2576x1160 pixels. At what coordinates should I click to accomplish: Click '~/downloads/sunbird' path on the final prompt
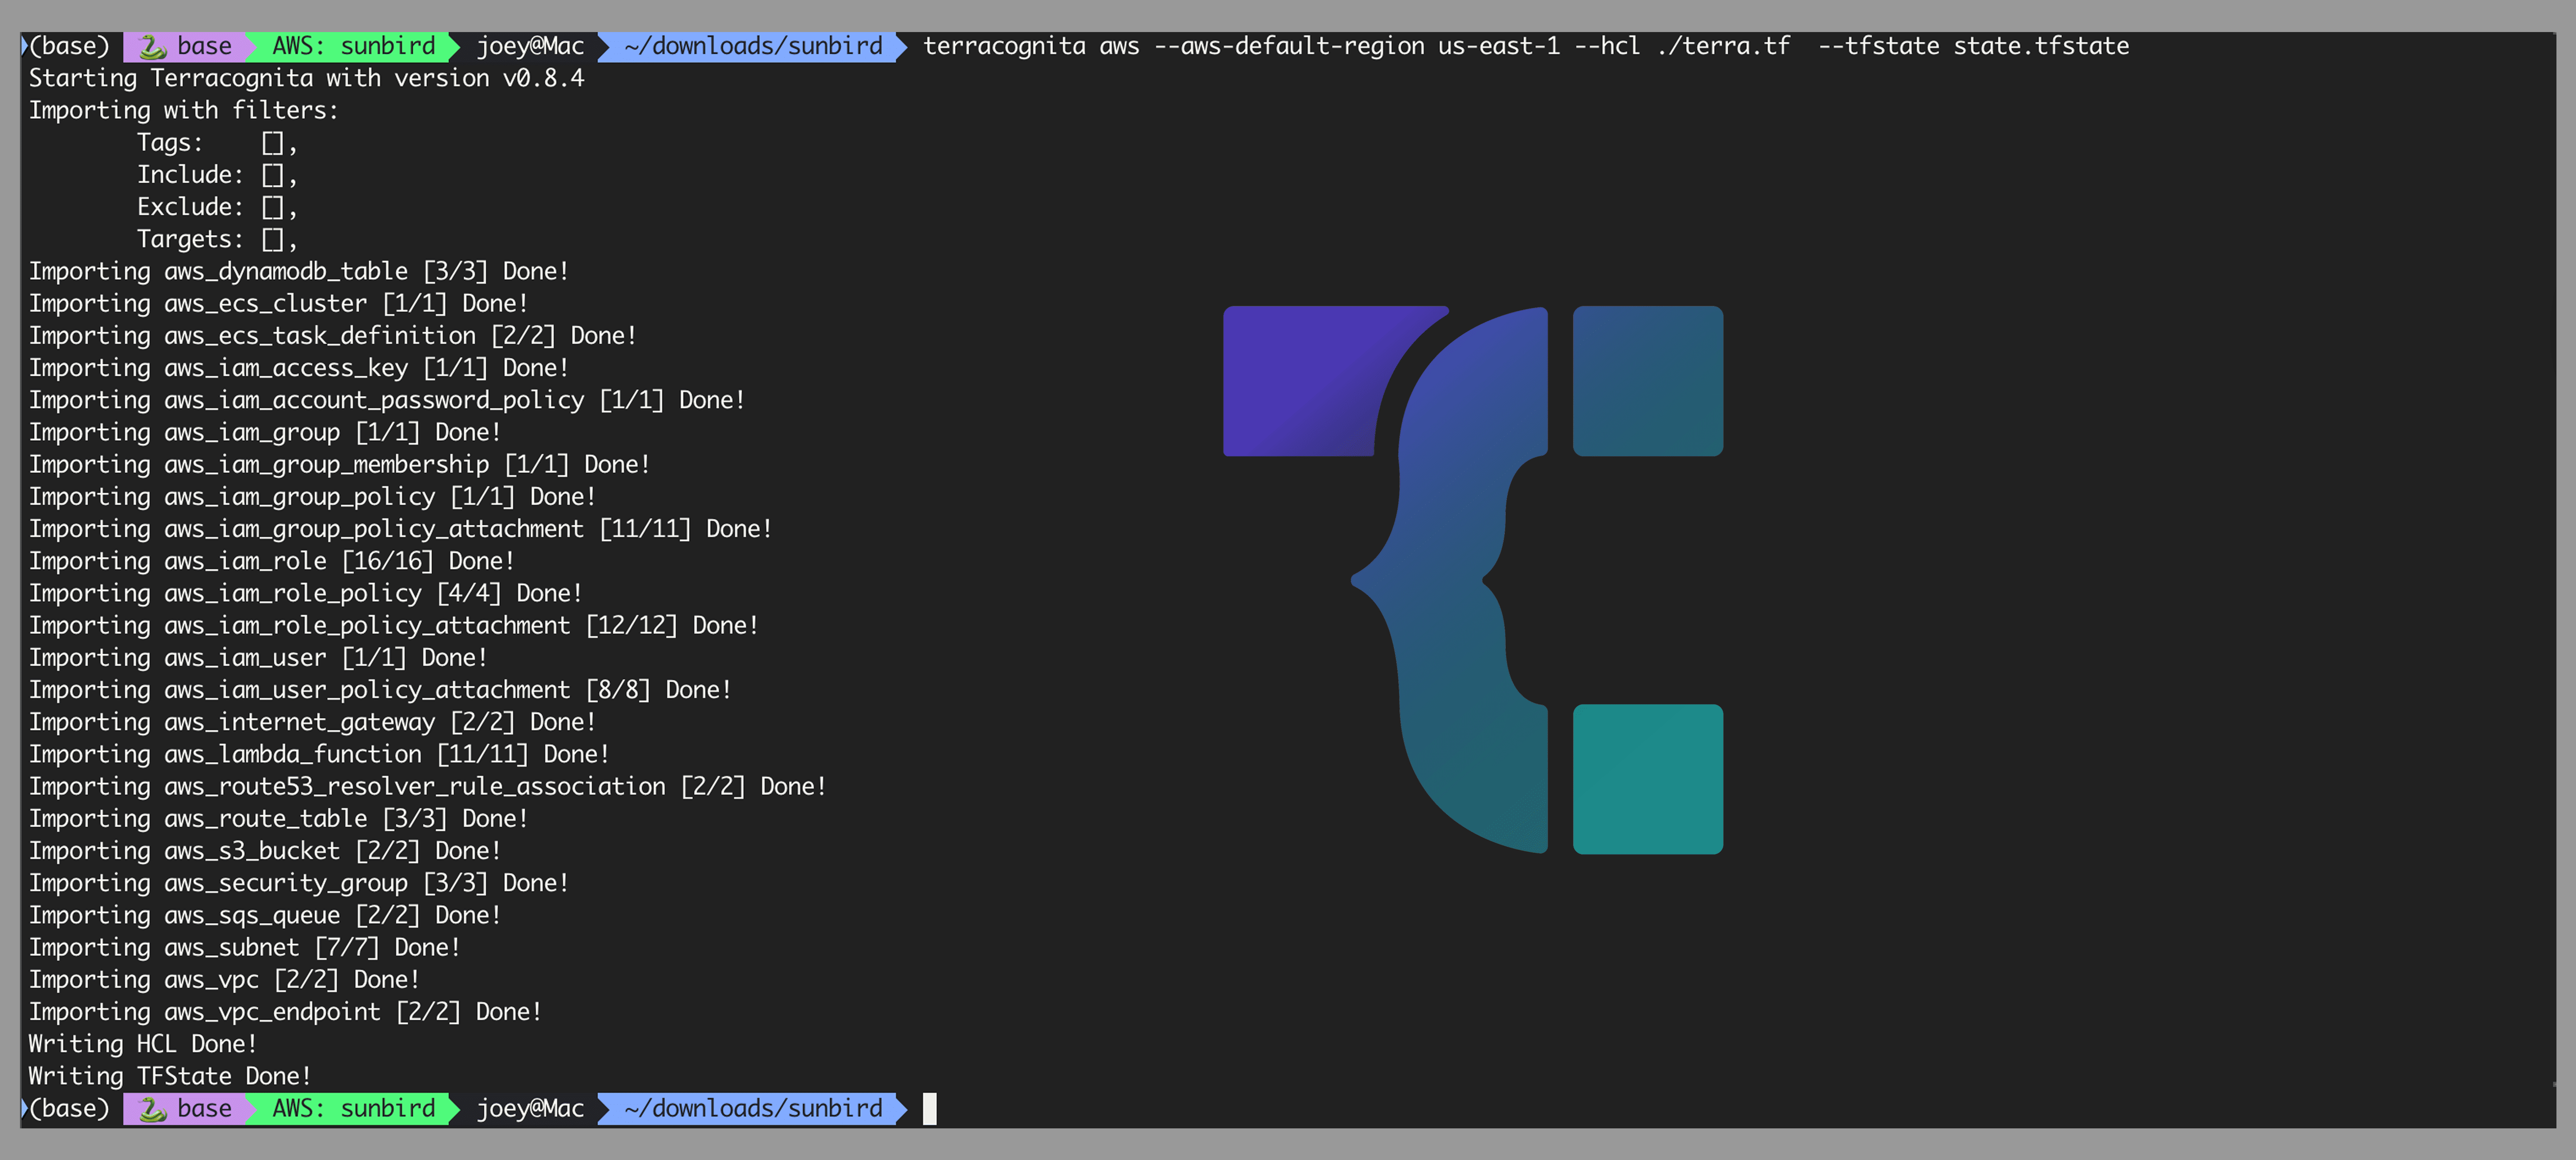[x=753, y=1108]
